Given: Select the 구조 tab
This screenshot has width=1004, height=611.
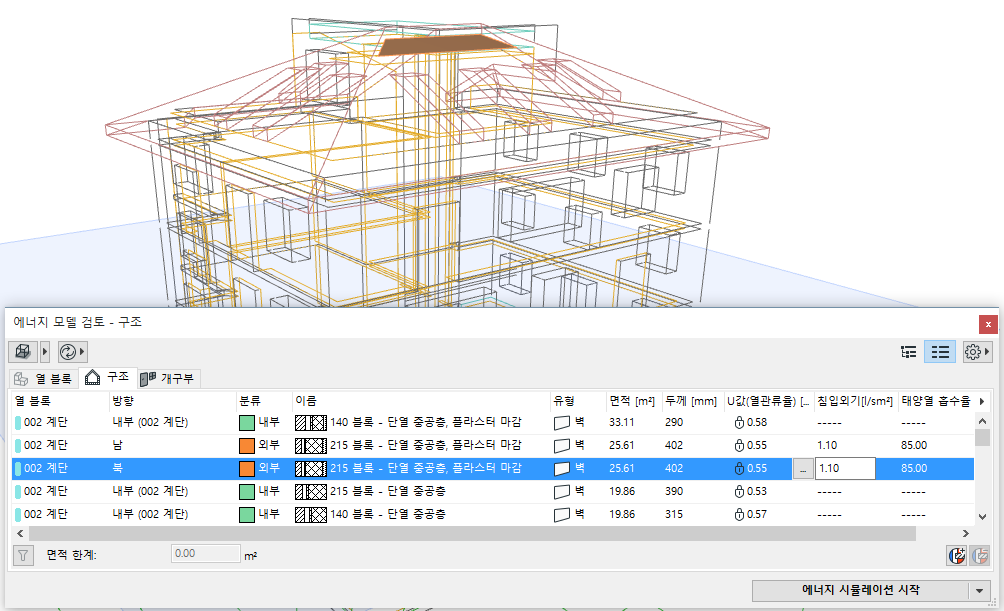Looking at the screenshot, I should 108,377.
